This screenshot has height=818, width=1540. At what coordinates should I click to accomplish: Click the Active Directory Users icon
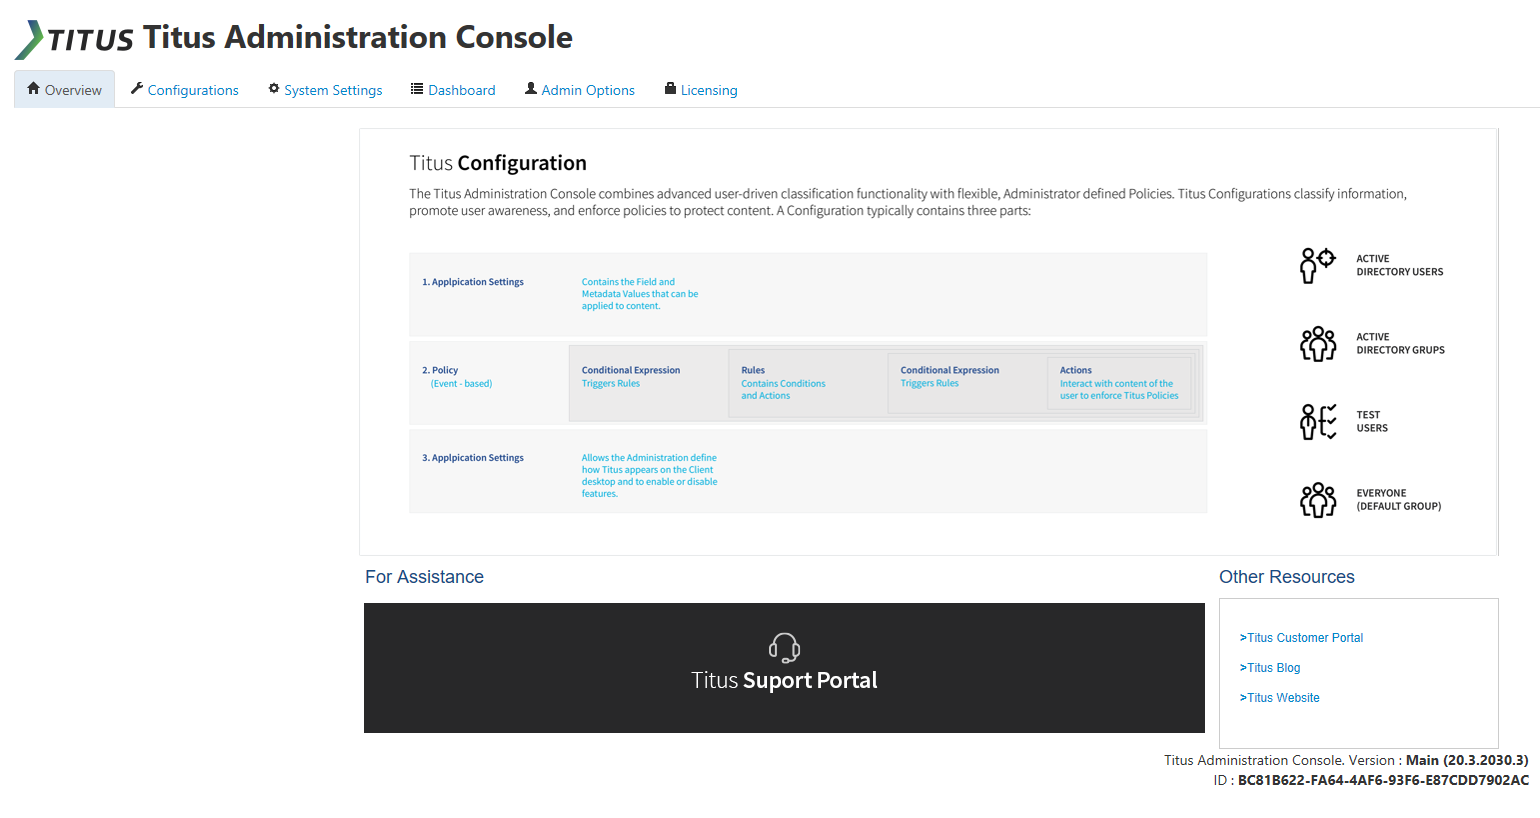click(x=1317, y=265)
